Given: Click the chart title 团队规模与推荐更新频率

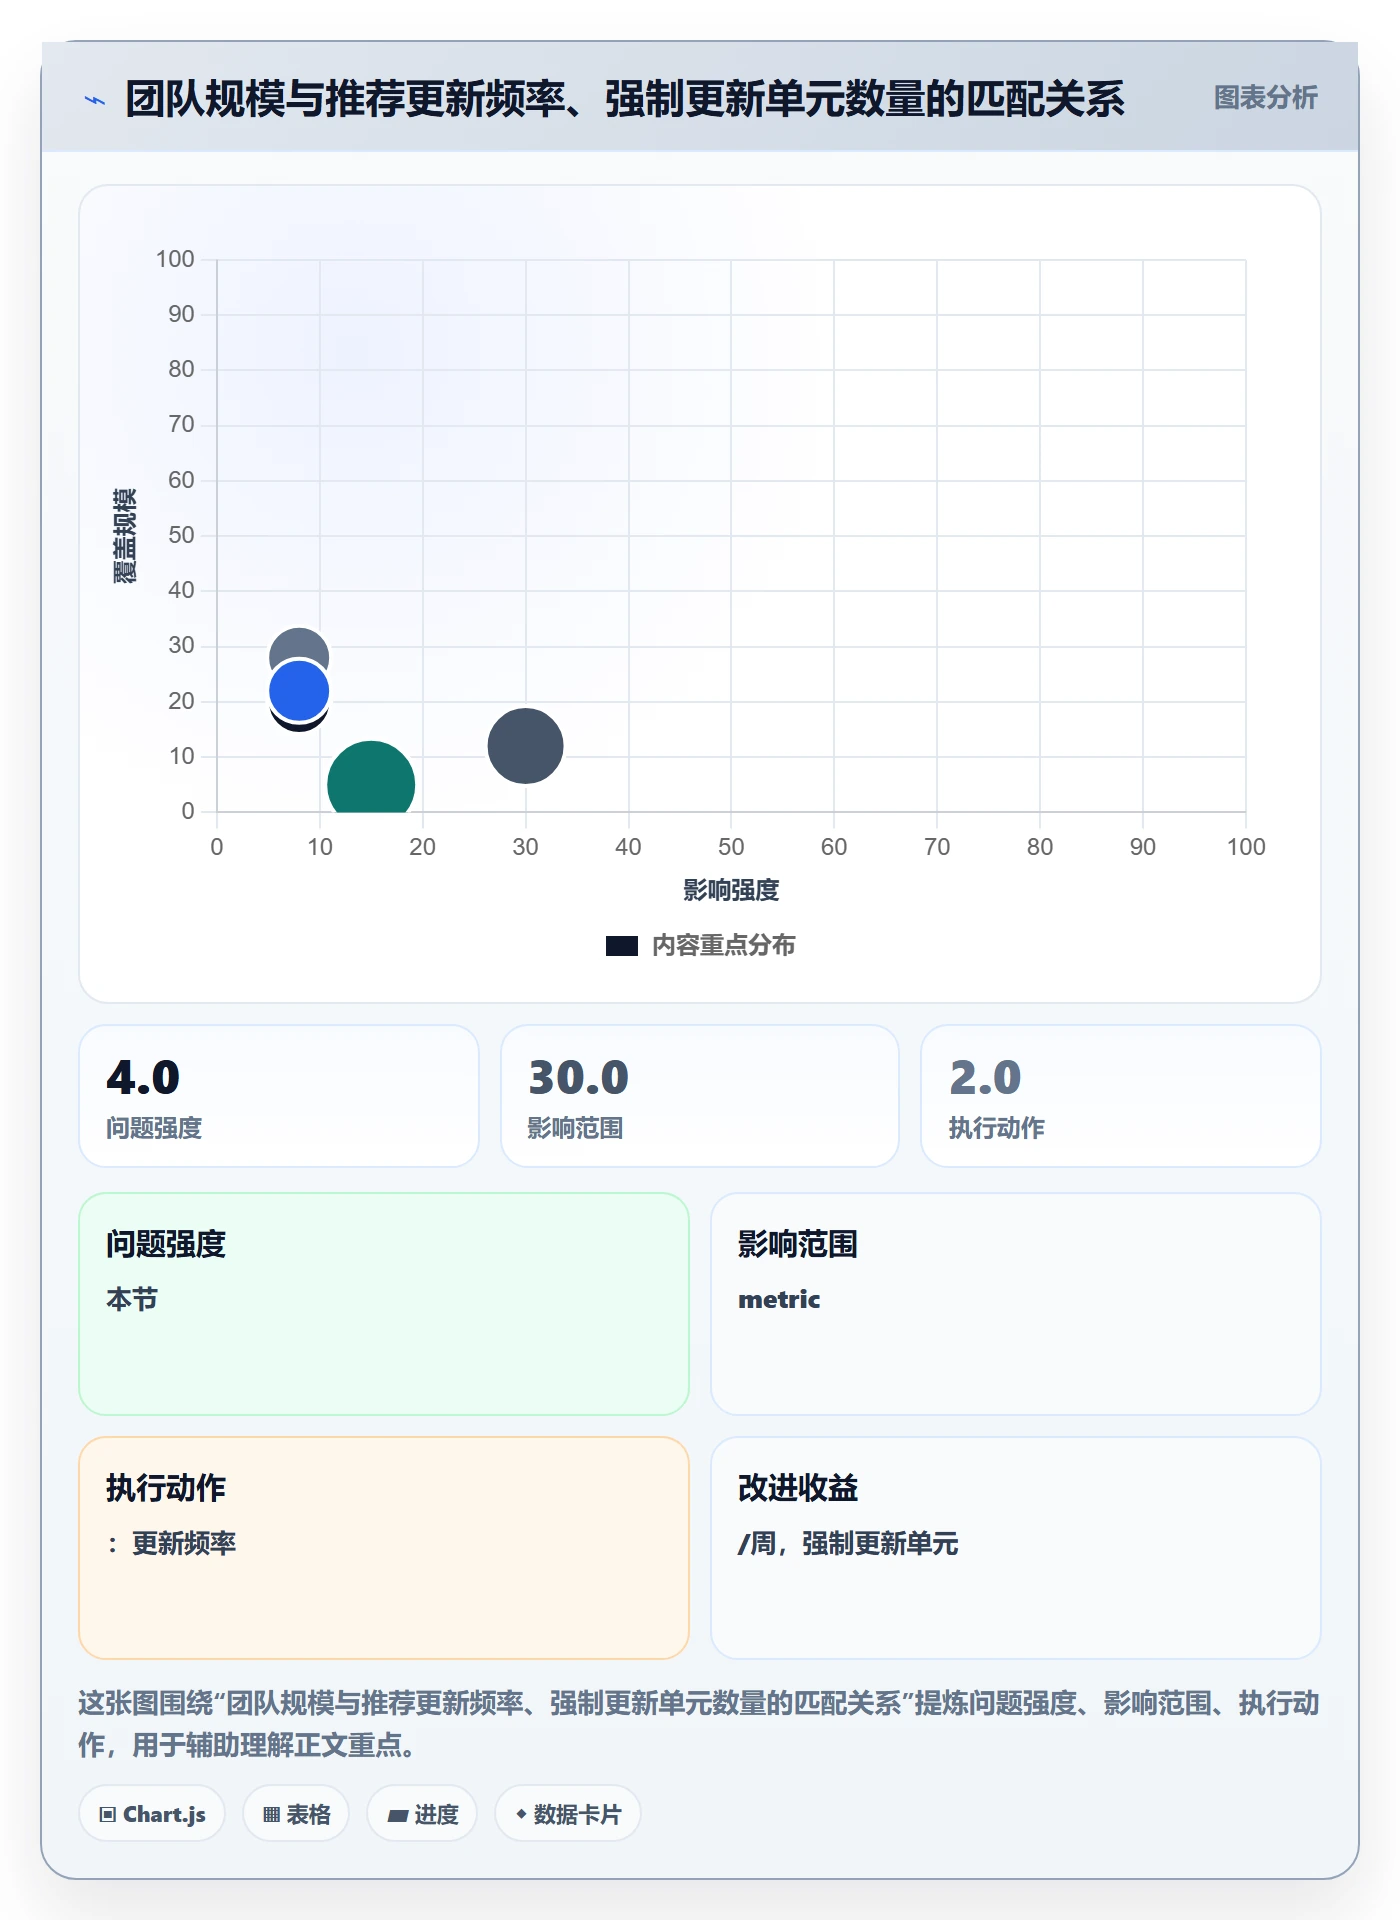Looking at the screenshot, I should (x=625, y=99).
